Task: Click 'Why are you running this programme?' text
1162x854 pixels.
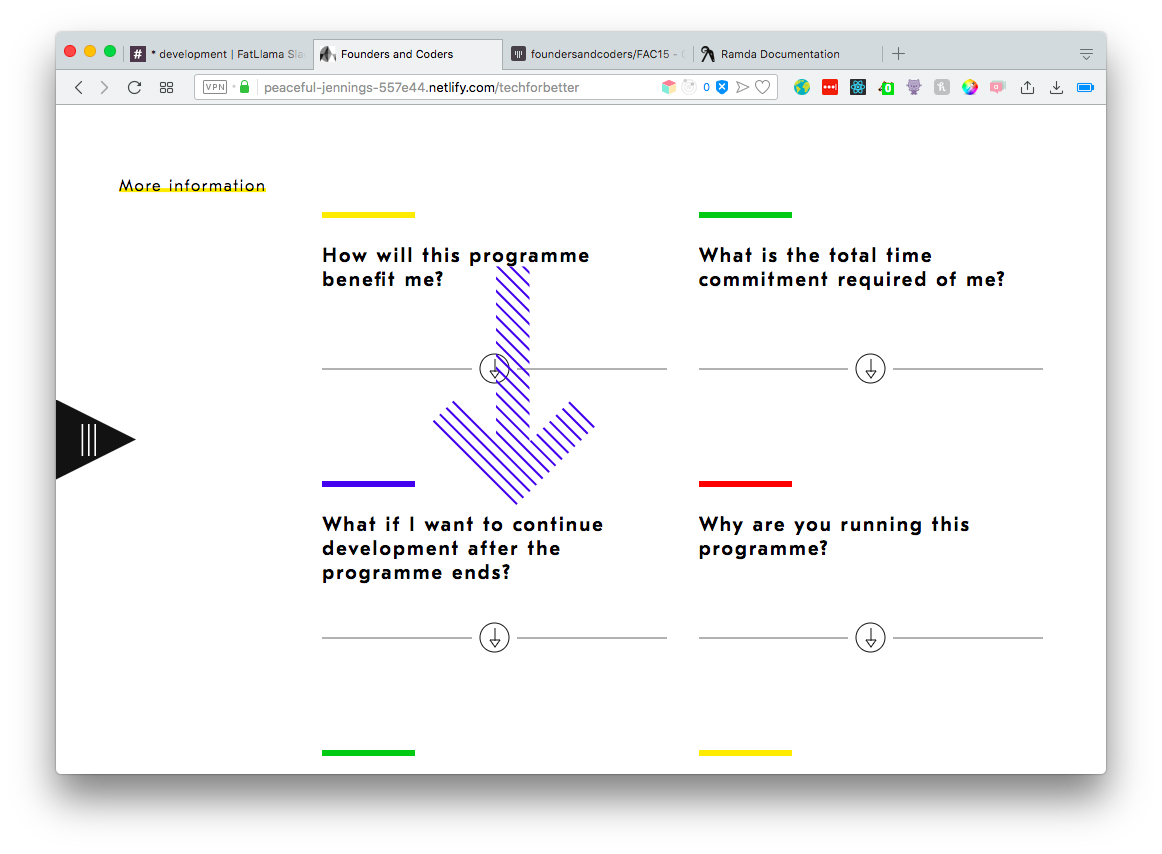Action: pyautogui.click(x=834, y=537)
